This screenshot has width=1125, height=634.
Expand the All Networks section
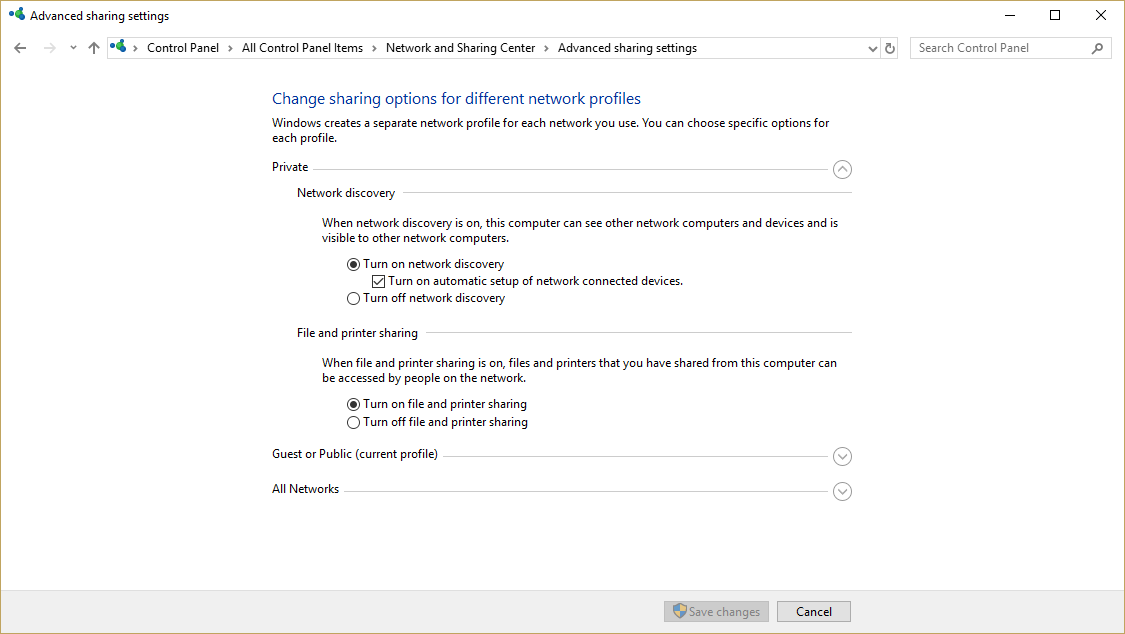[x=842, y=491]
